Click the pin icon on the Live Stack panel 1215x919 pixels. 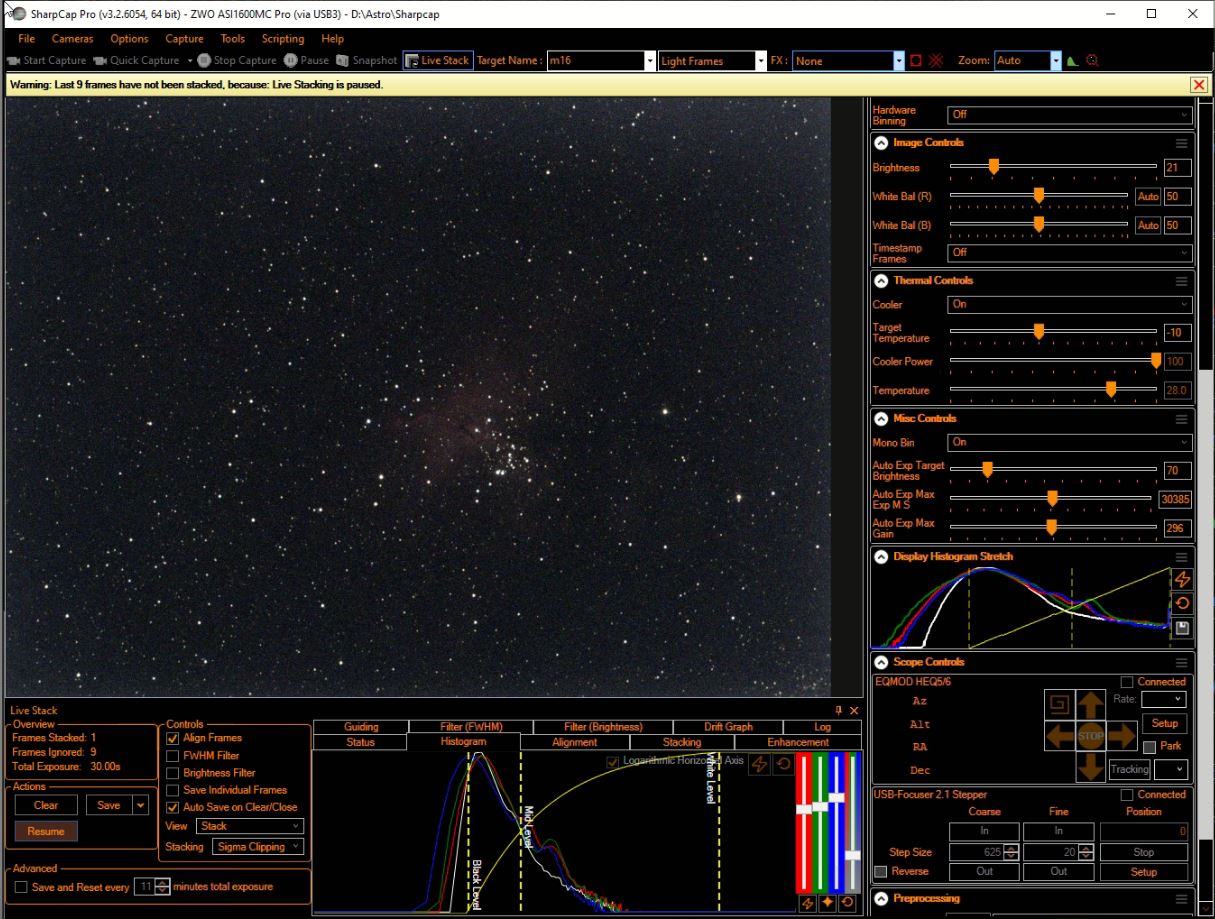coord(840,710)
